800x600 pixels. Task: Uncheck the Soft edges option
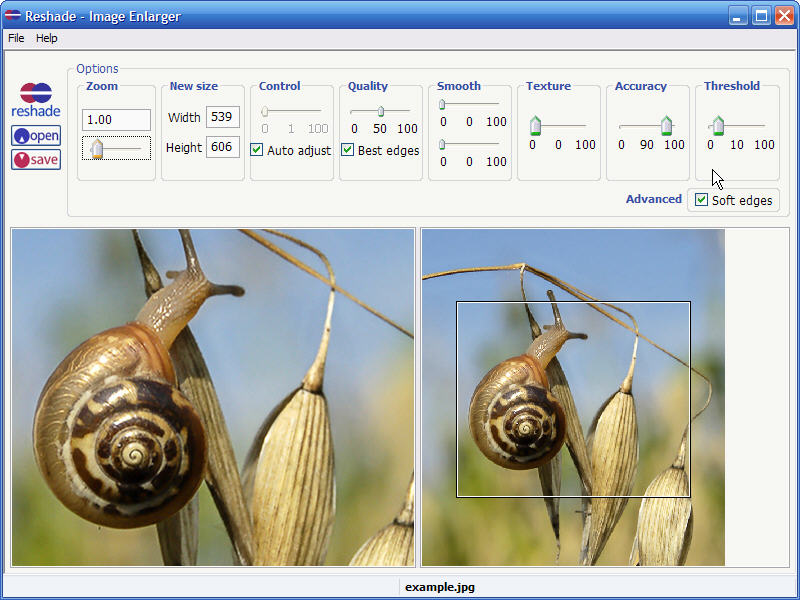tap(701, 200)
